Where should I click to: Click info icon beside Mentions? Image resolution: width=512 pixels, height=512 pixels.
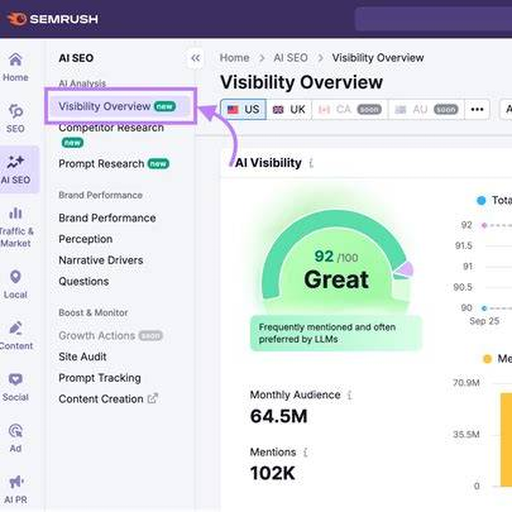click(305, 452)
